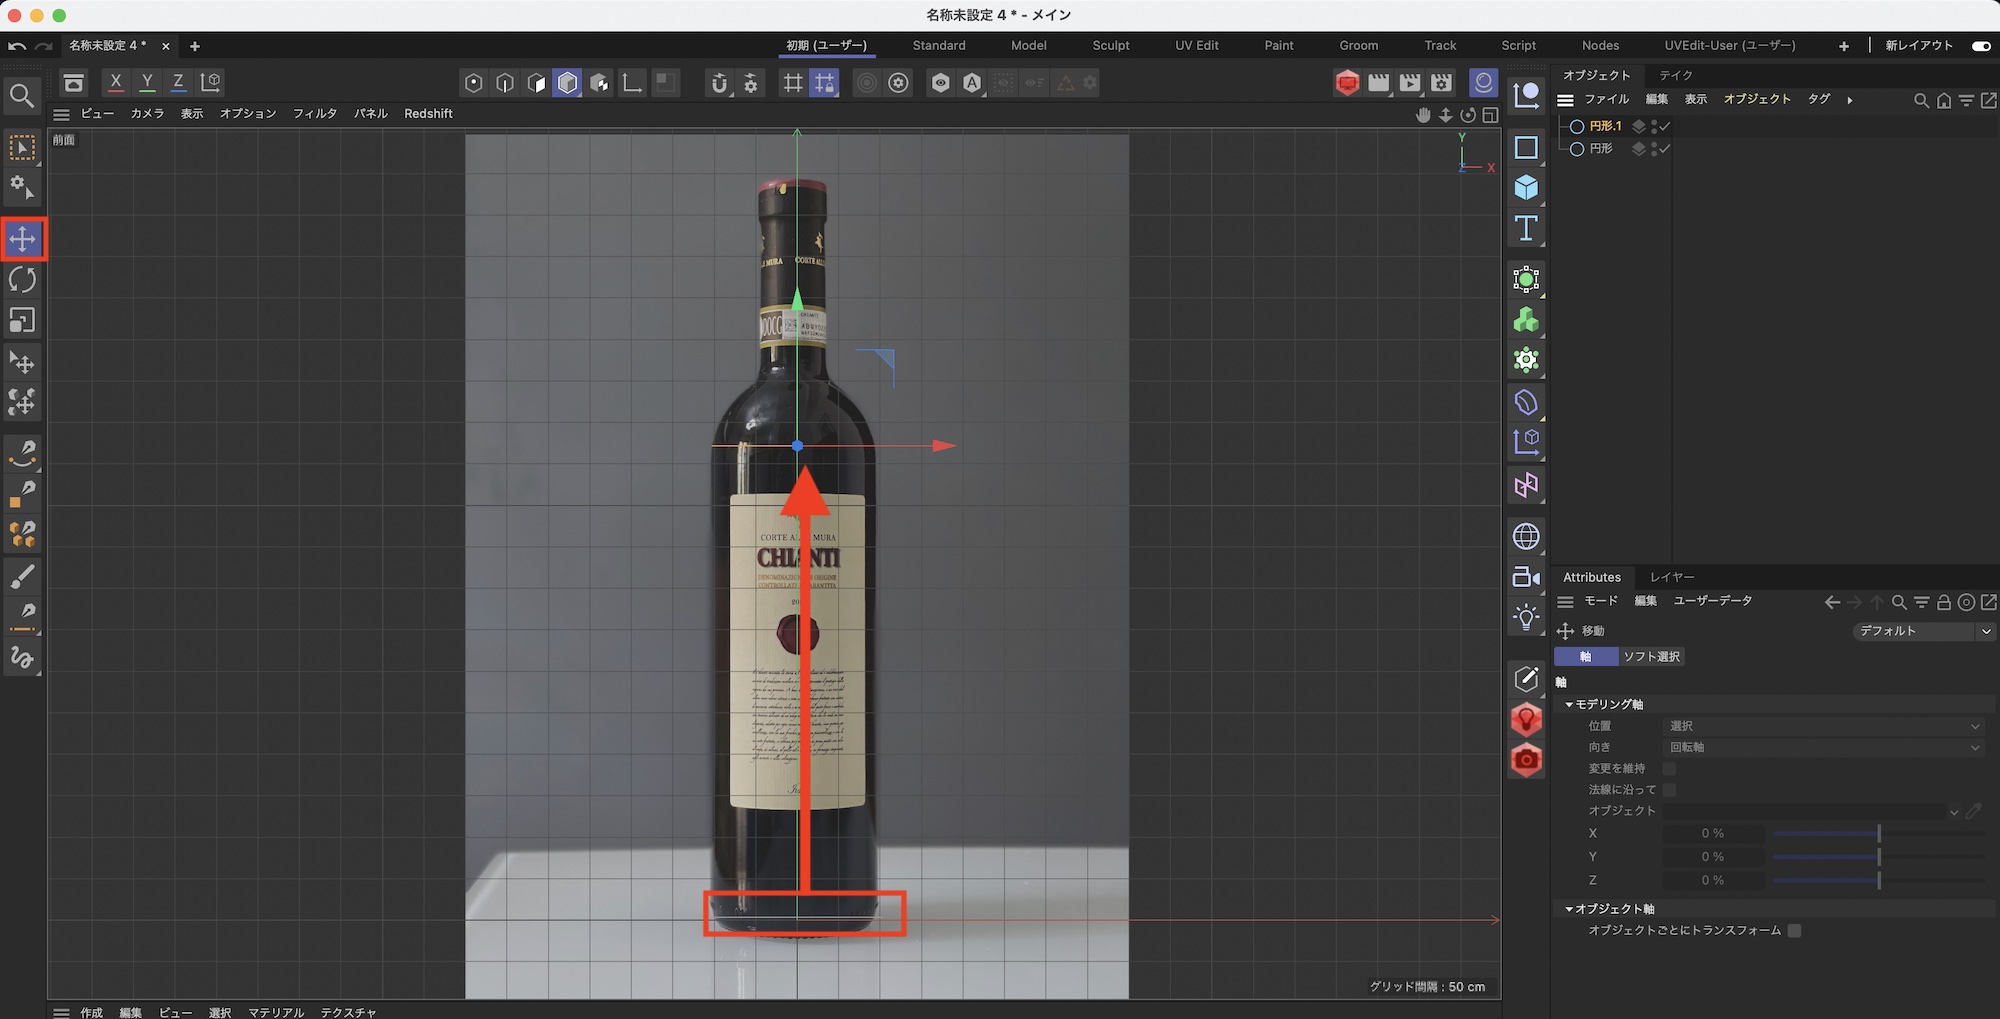Check オブジェクトごとにトランスフォーム checkbox
The width and height of the screenshot is (2000, 1019).
coord(1794,931)
